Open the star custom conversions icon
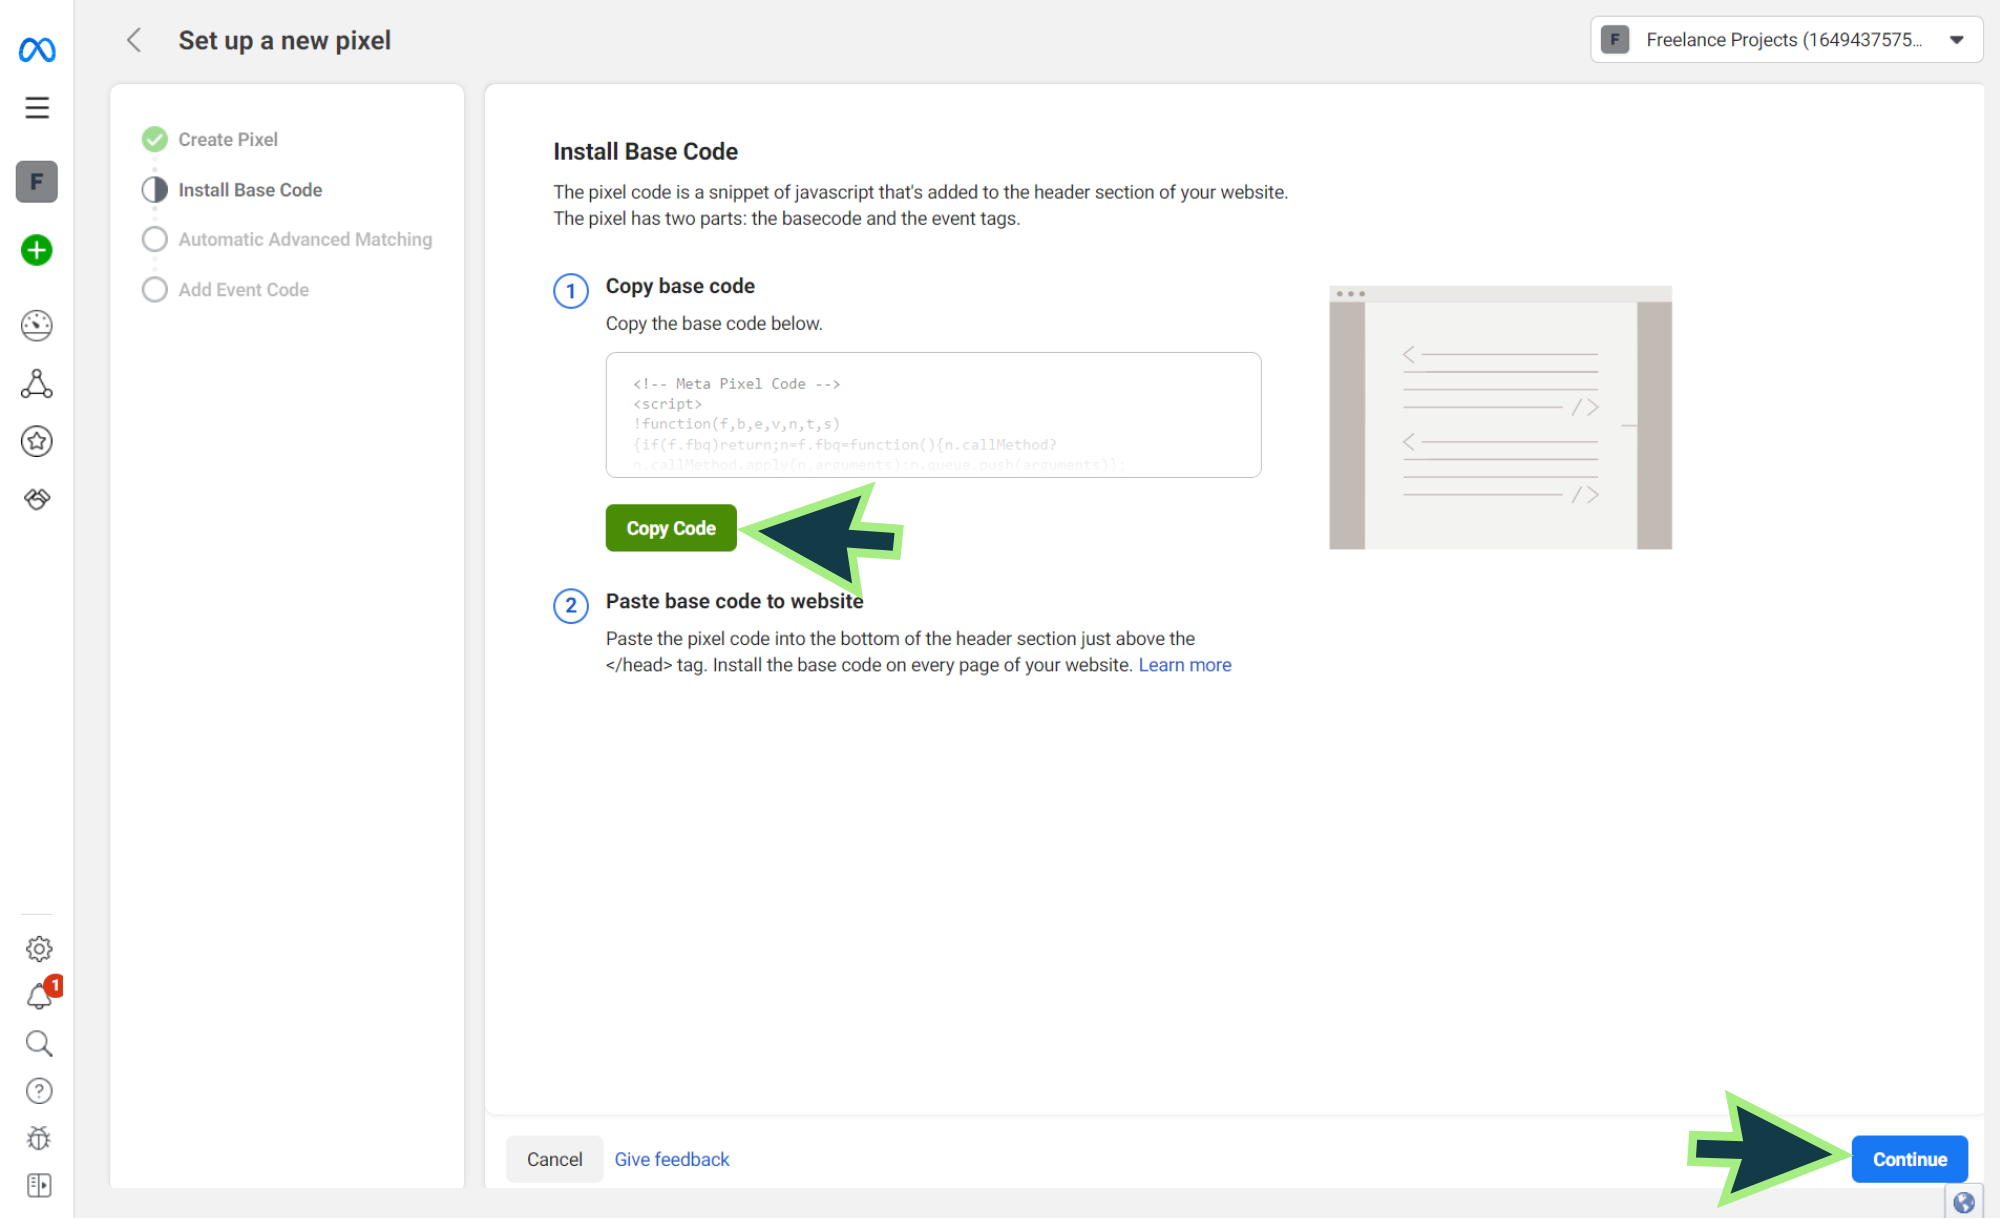 coord(37,441)
